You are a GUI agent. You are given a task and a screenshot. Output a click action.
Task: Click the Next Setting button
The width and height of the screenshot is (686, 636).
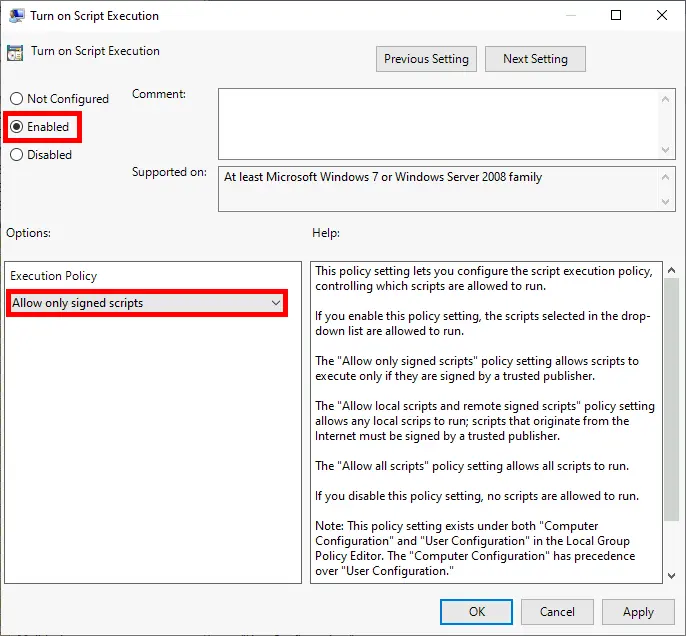pyautogui.click(x=535, y=59)
